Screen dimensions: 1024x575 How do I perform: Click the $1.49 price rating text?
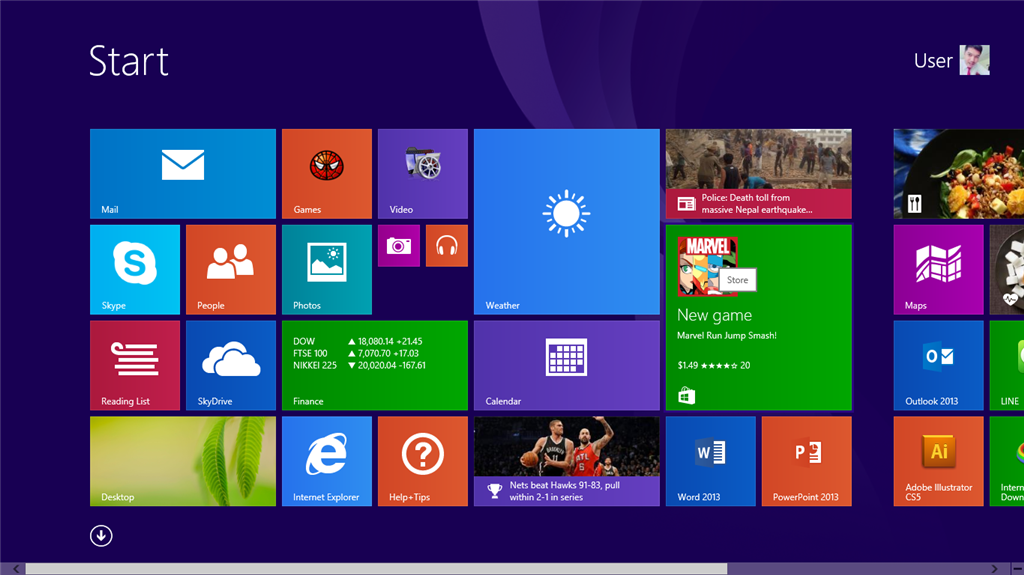coord(714,365)
